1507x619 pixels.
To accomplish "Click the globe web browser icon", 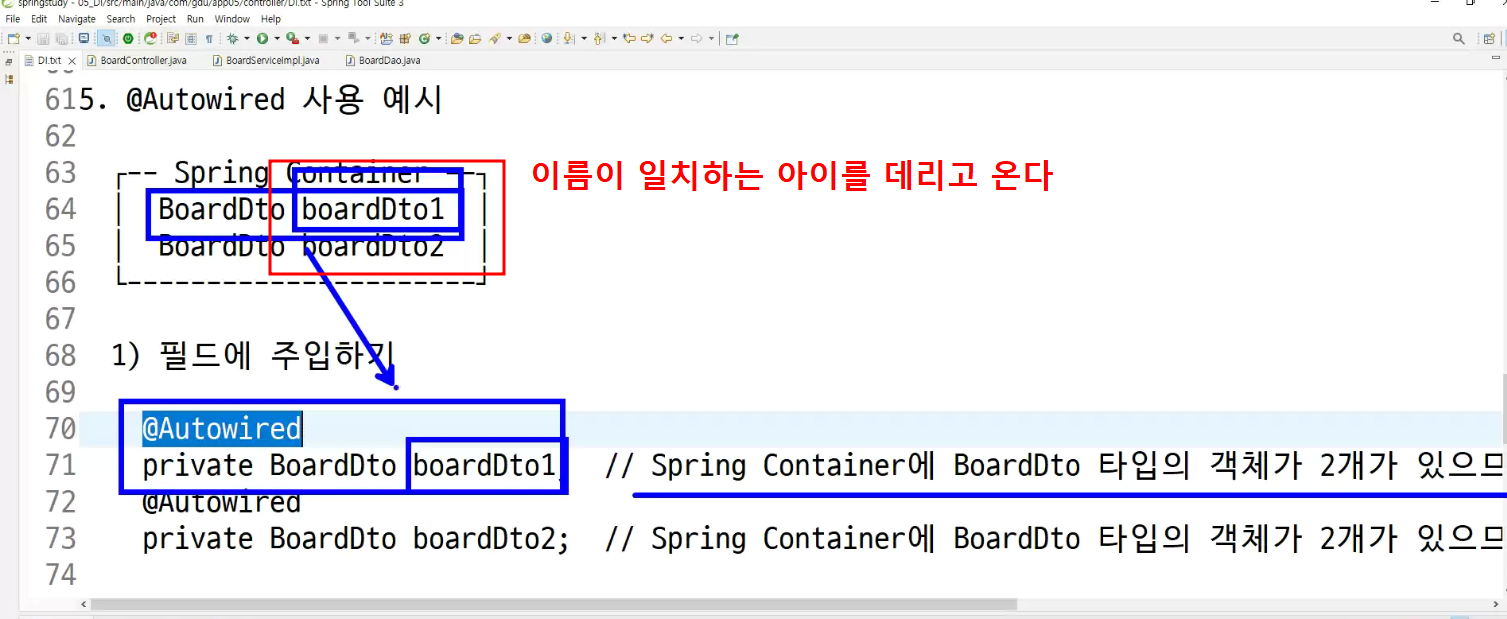I will (546, 39).
